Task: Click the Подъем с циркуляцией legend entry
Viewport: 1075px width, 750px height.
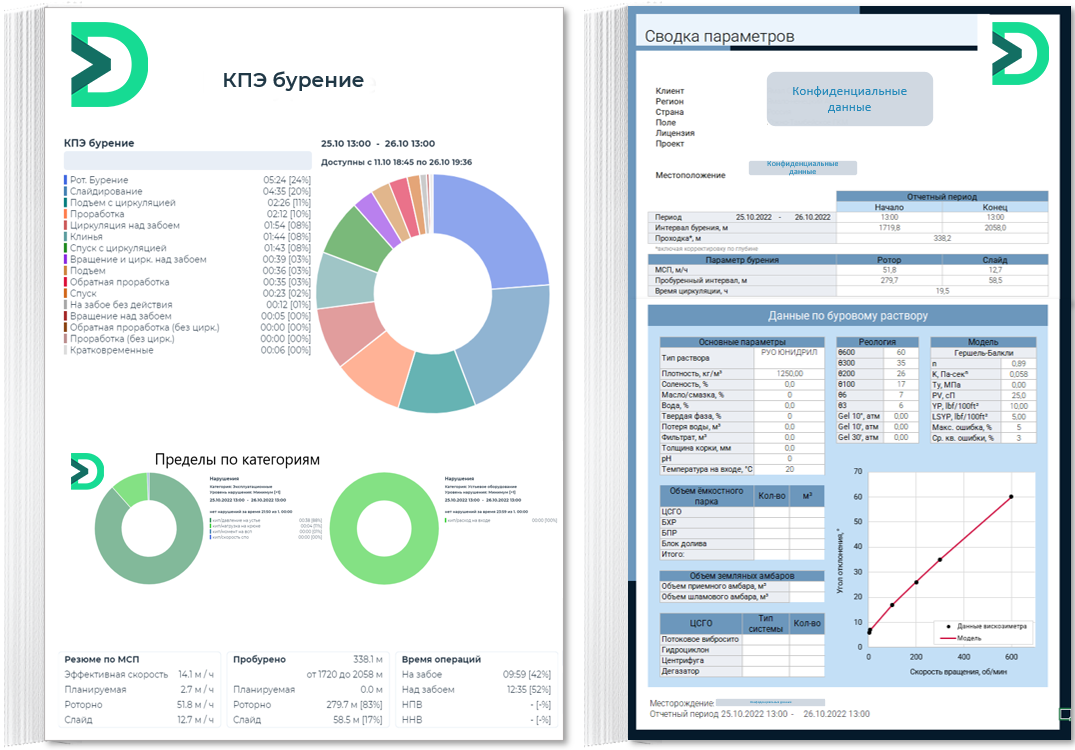Action: point(122,203)
